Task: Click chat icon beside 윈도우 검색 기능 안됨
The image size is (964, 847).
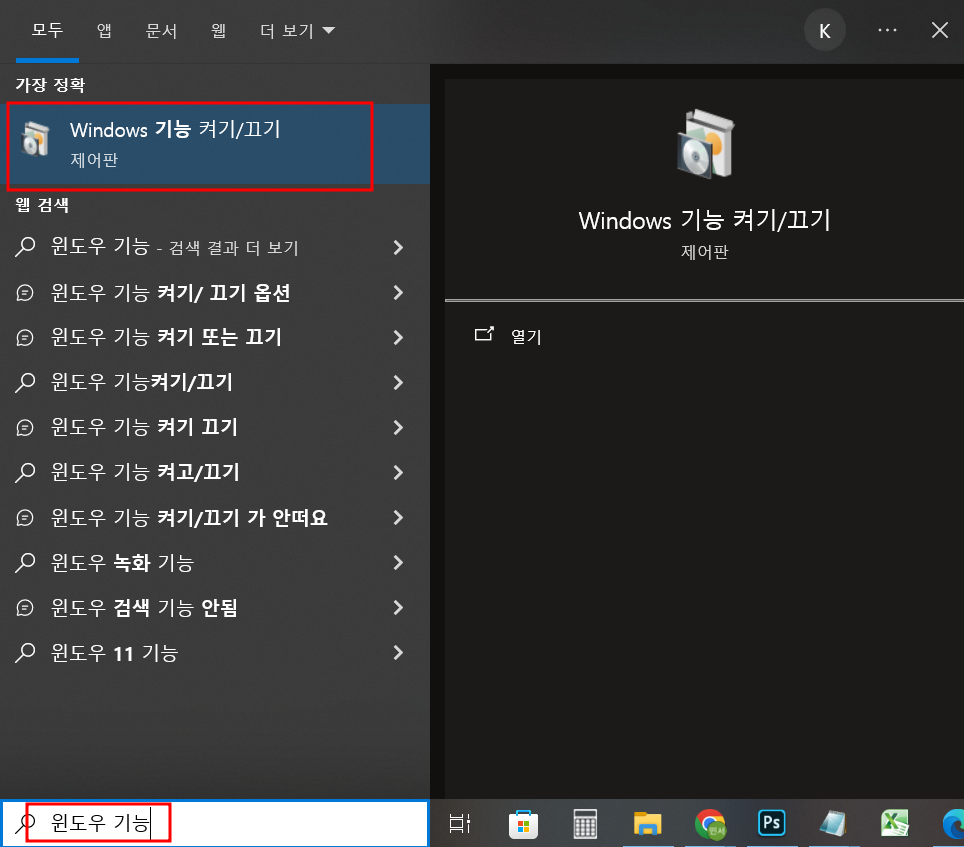Action: click(25, 607)
